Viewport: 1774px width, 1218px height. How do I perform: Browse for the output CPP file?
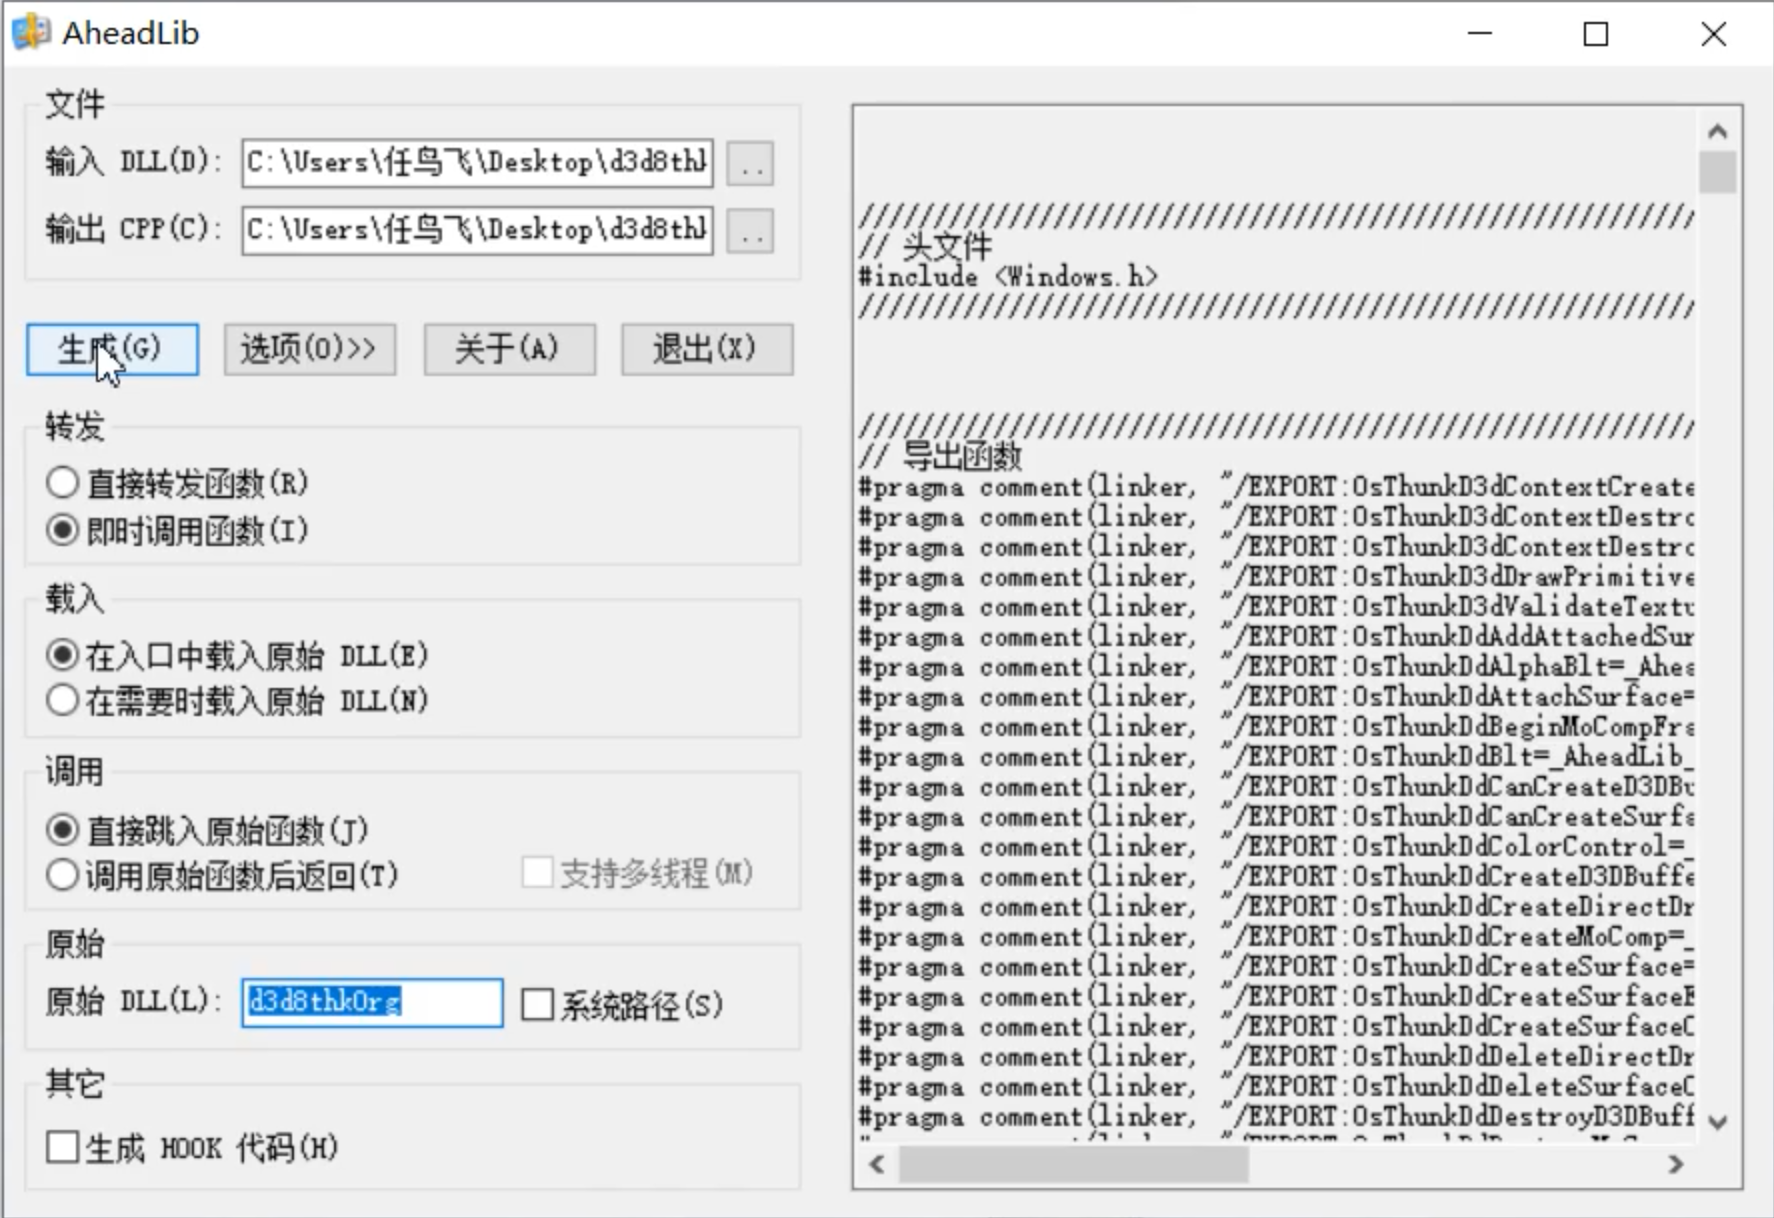pyautogui.click(x=750, y=231)
